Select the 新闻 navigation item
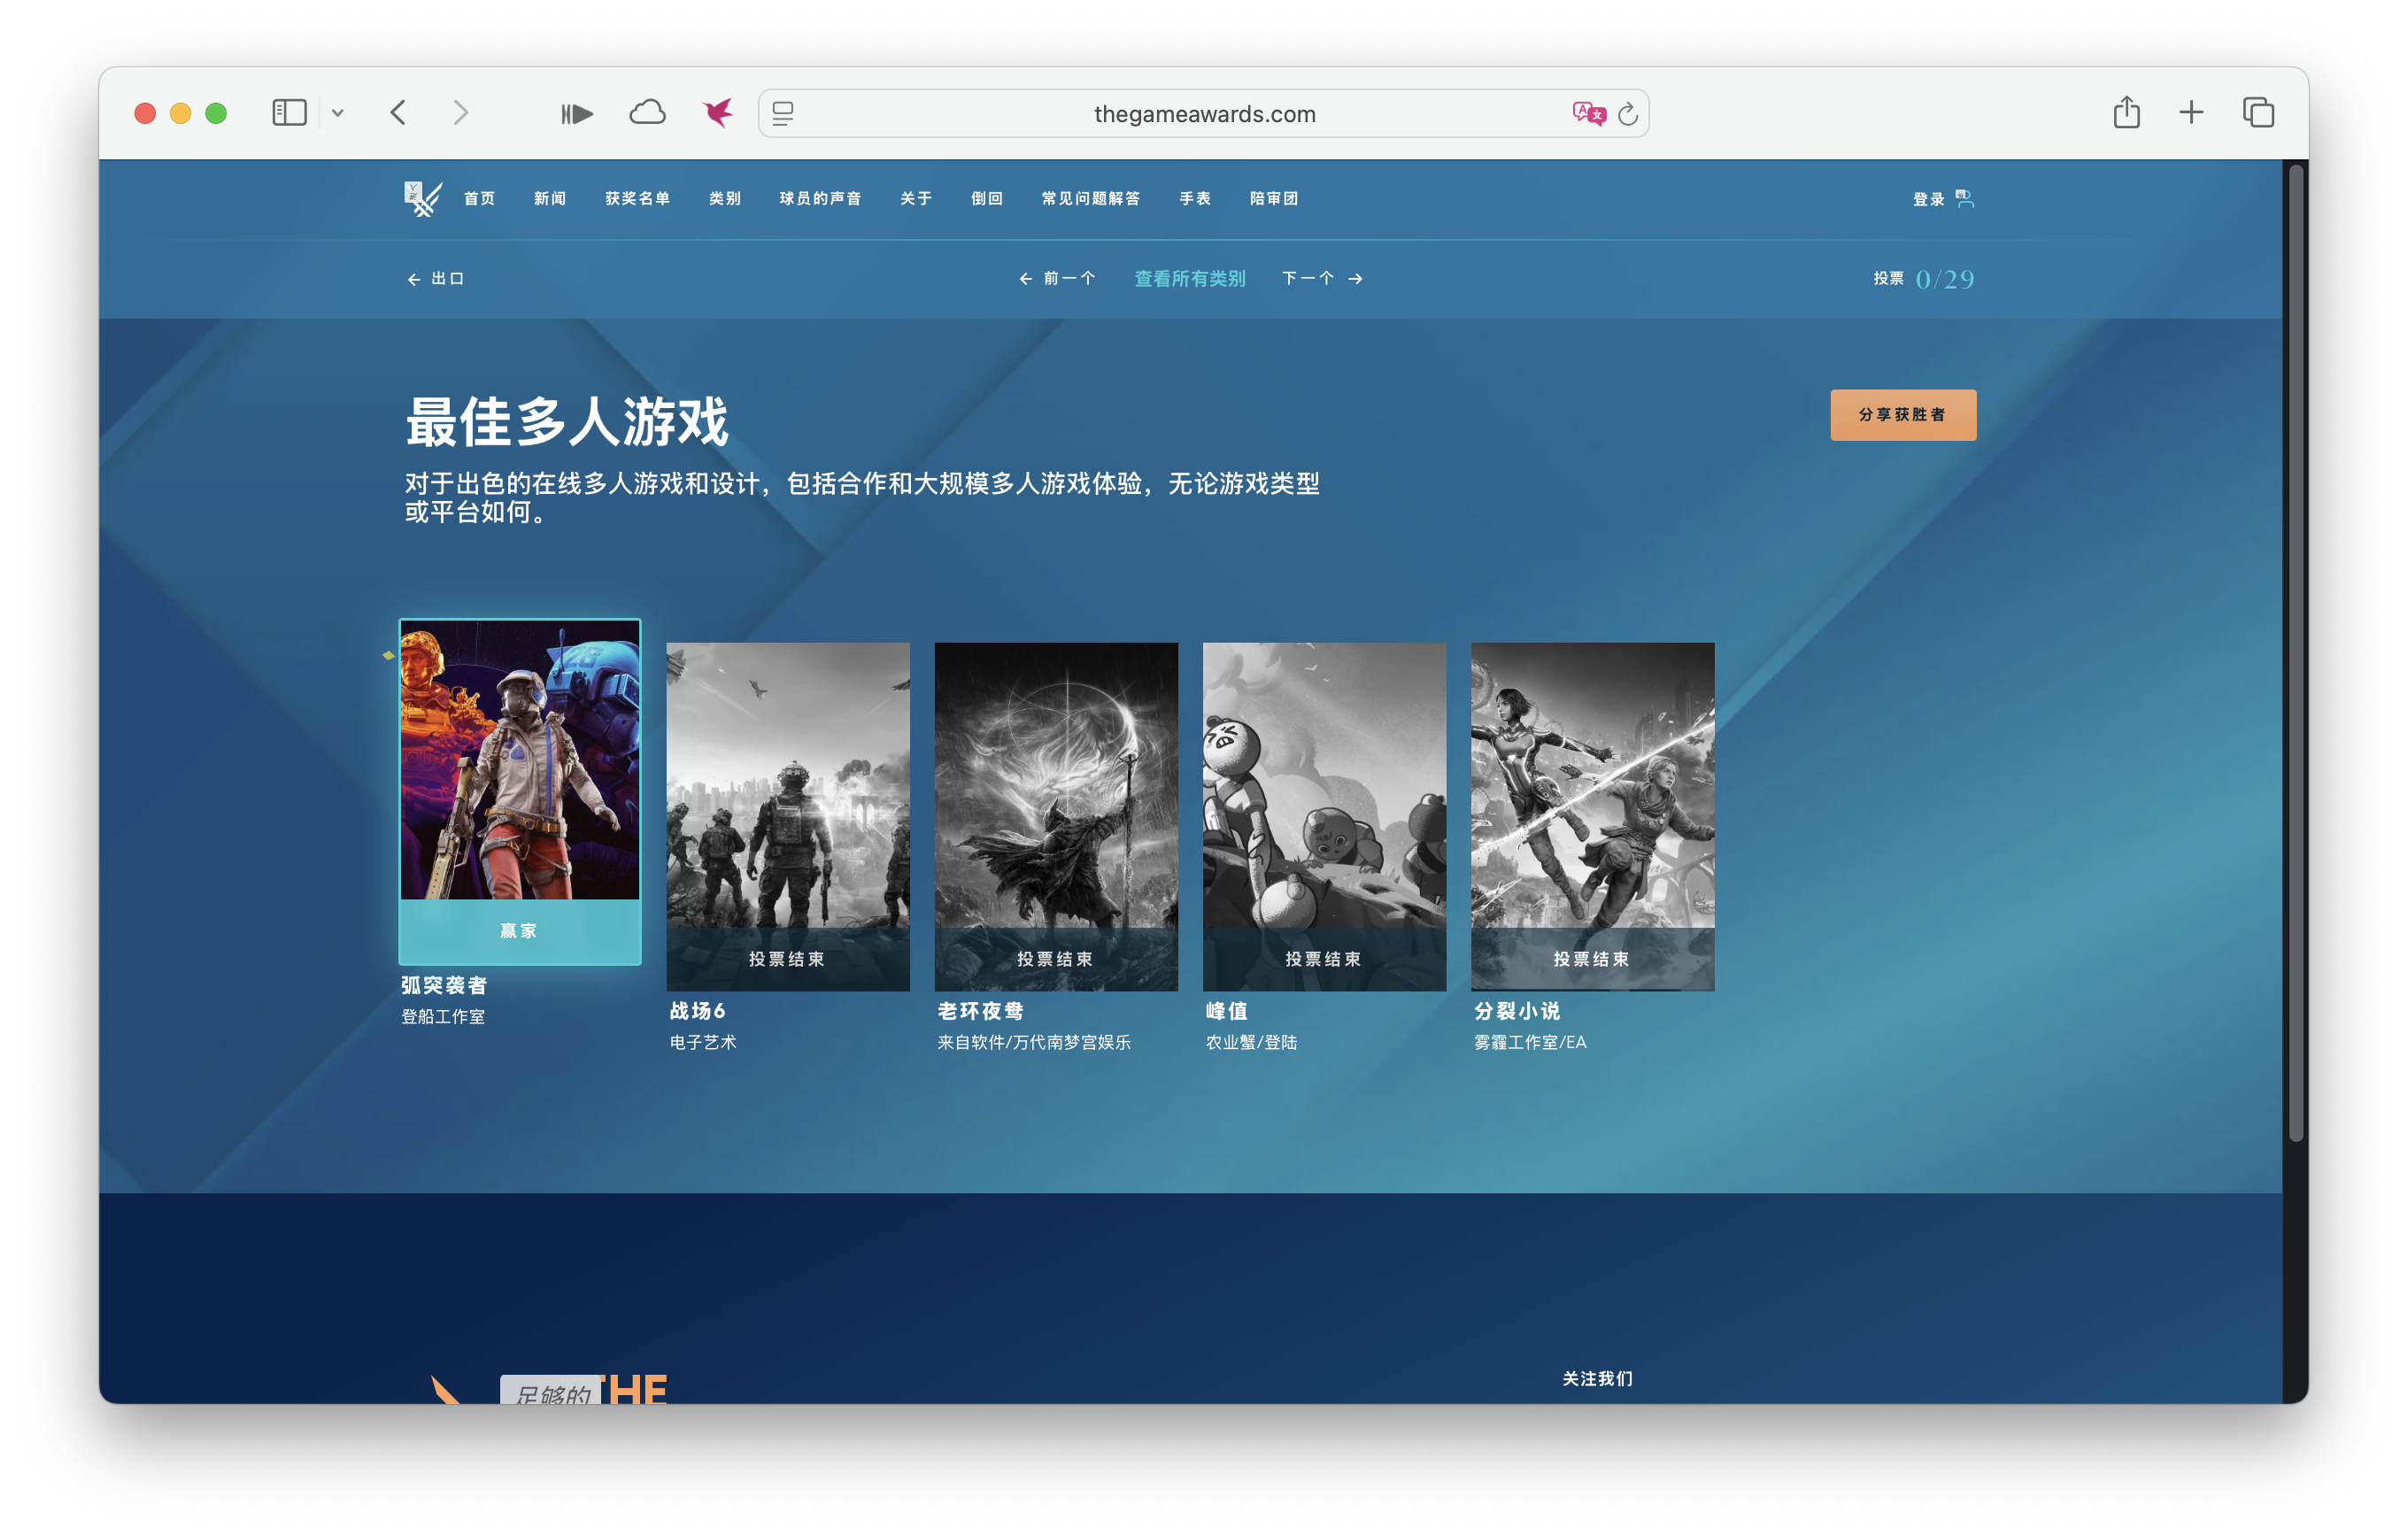Screen dimensions: 2408x1535 point(549,198)
